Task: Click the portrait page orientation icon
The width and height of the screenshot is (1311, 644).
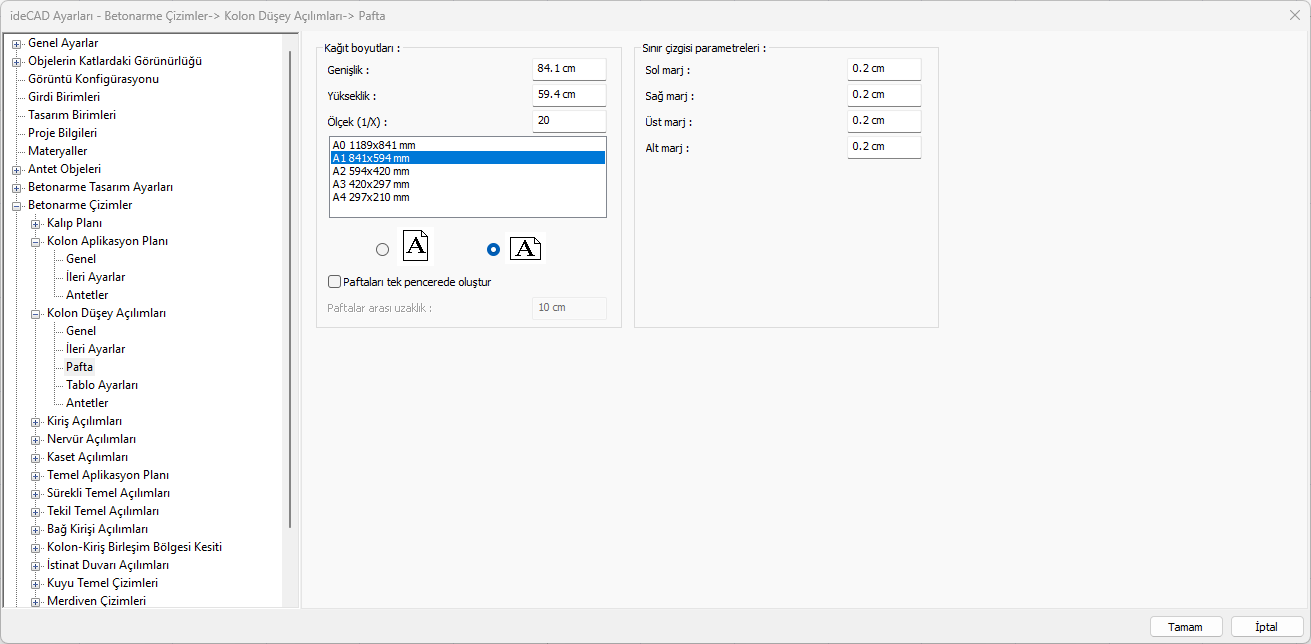Action: 416,247
